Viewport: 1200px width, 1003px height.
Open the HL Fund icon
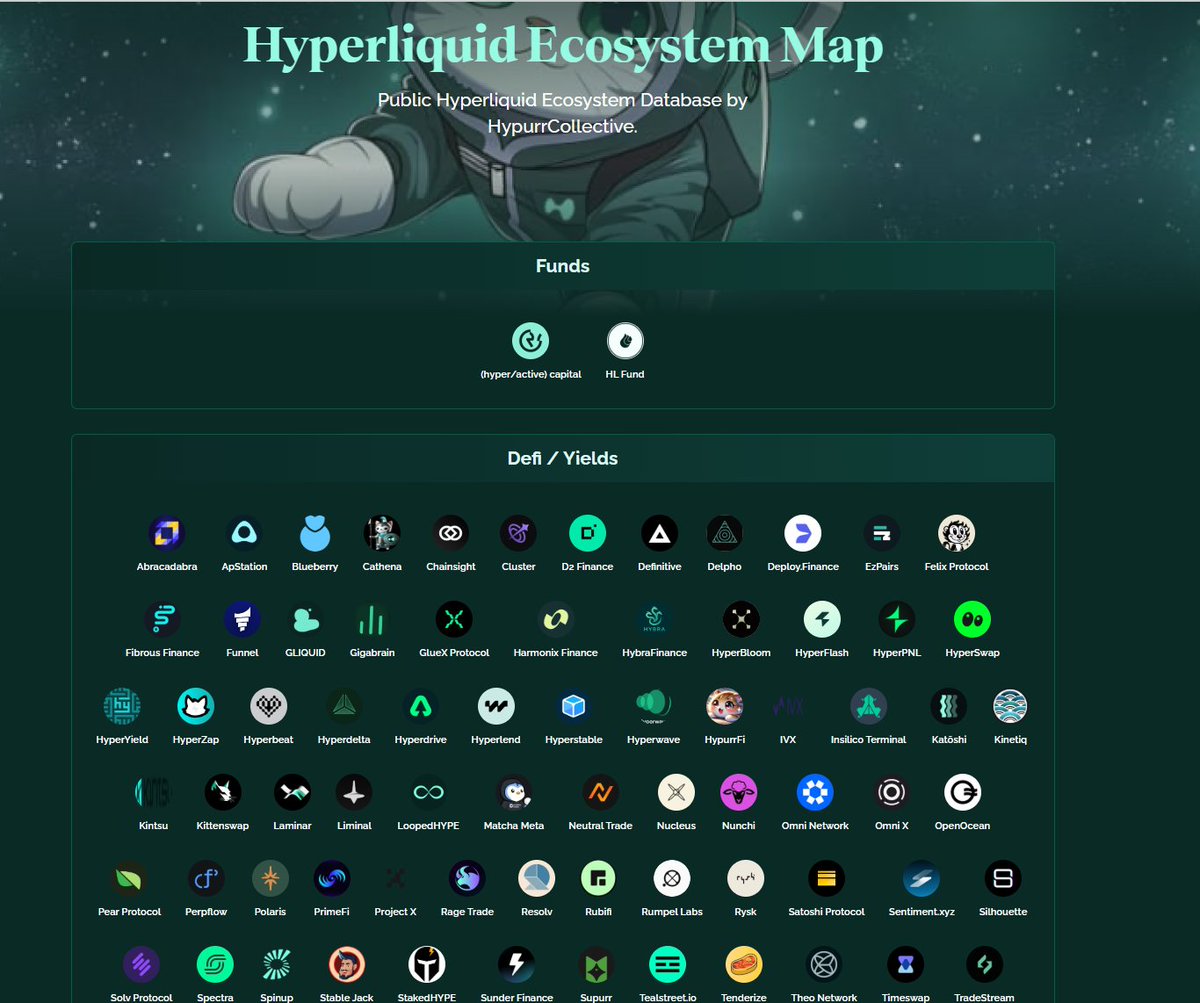(625, 341)
